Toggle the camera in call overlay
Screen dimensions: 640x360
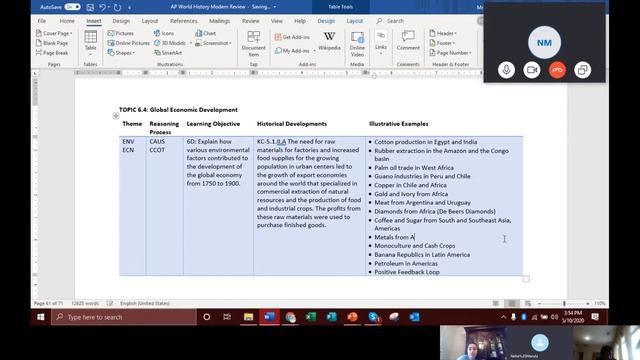click(x=531, y=70)
